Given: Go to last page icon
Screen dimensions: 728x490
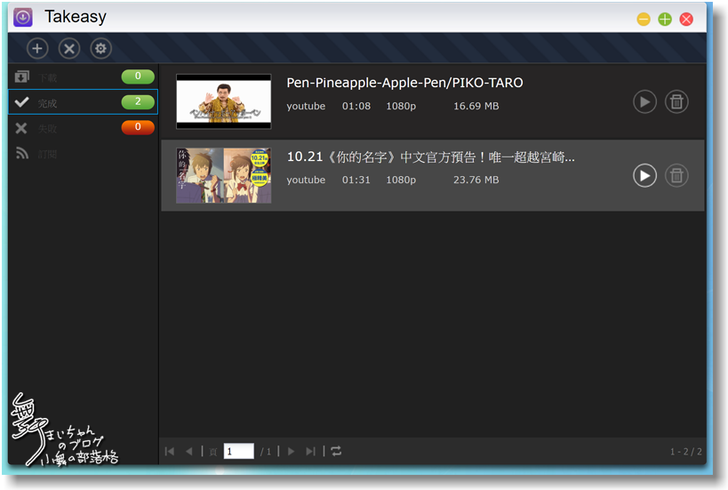Looking at the screenshot, I should pyautogui.click(x=311, y=451).
